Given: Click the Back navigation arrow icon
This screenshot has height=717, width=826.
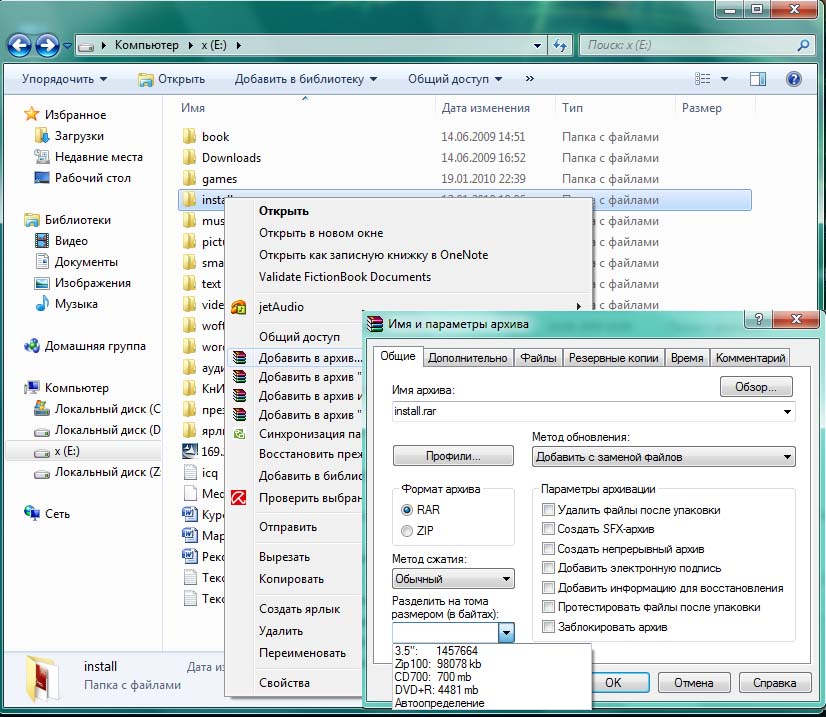Looking at the screenshot, I should coord(20,45).
